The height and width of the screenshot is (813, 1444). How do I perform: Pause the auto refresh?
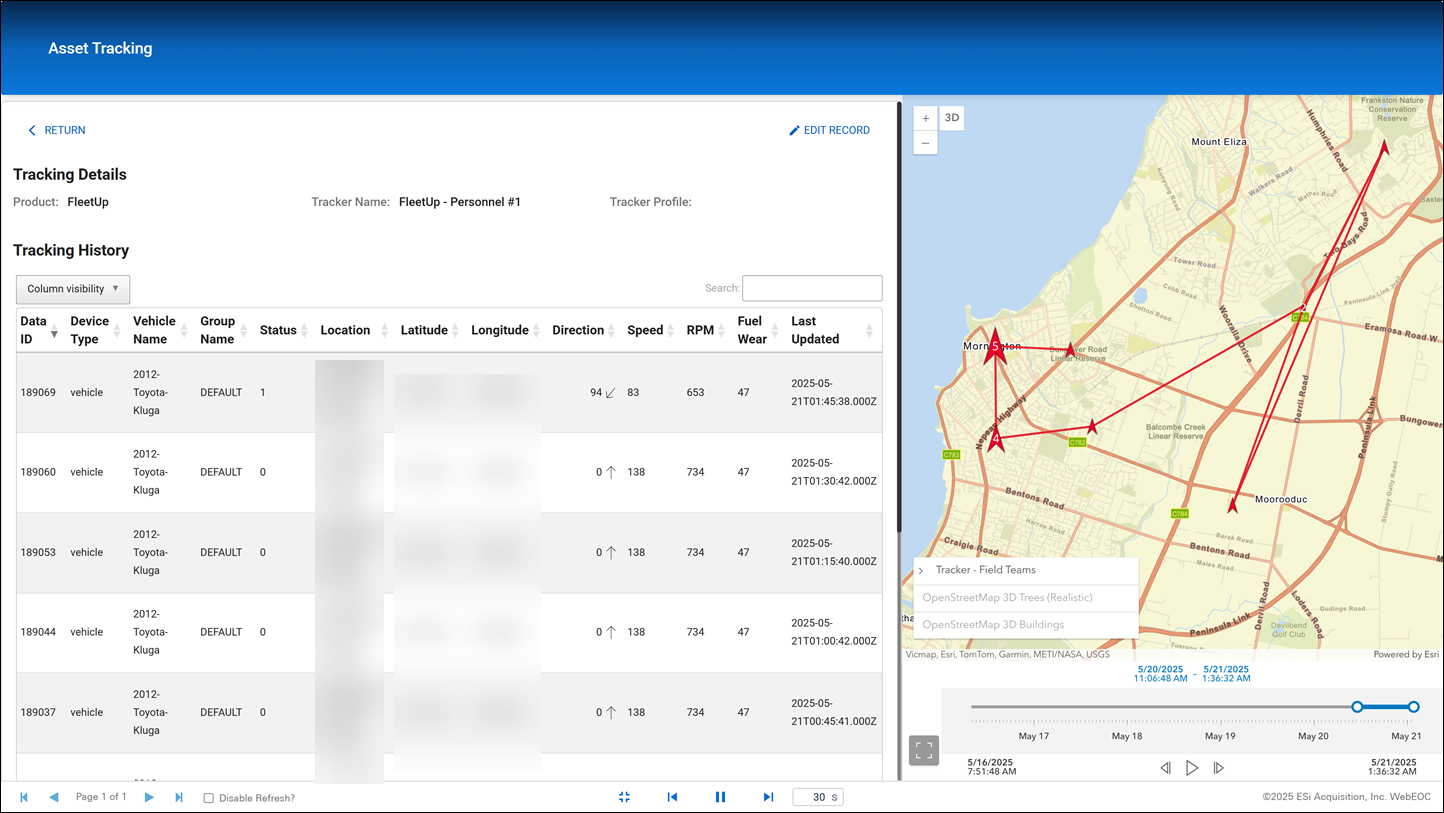[720, 797]
